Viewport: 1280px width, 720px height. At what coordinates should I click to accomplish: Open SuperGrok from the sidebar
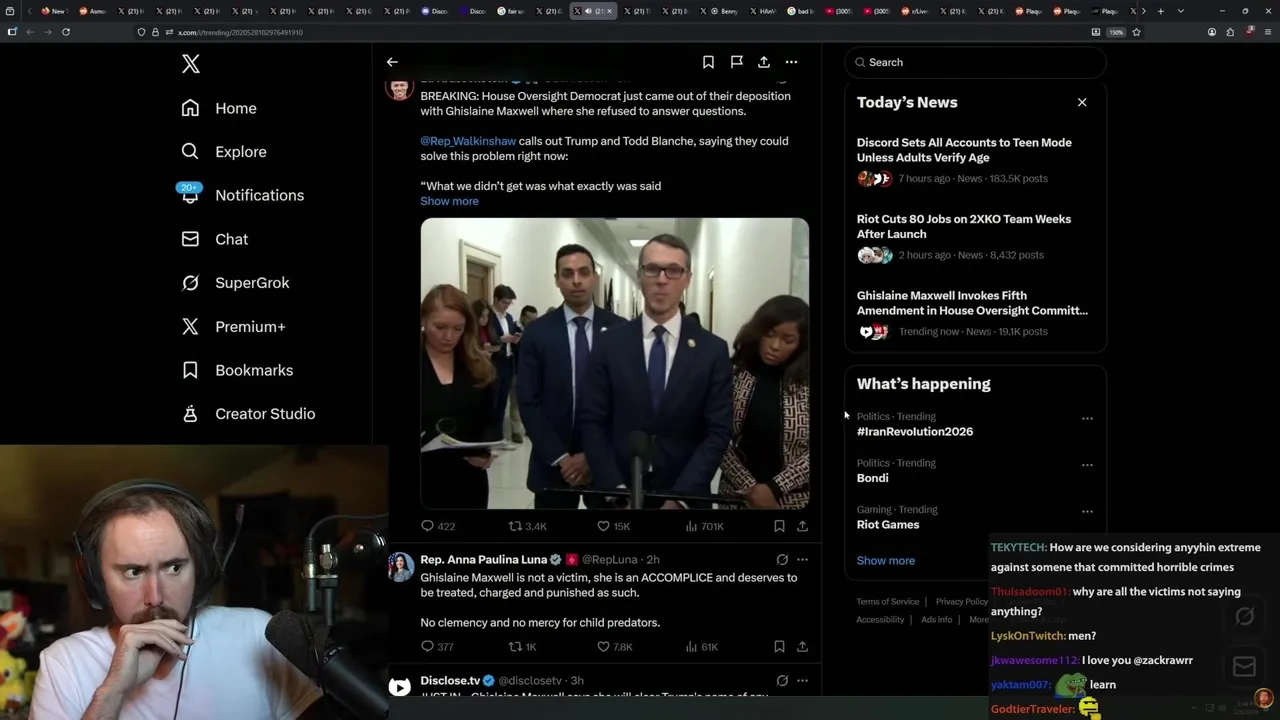point(235,283)
